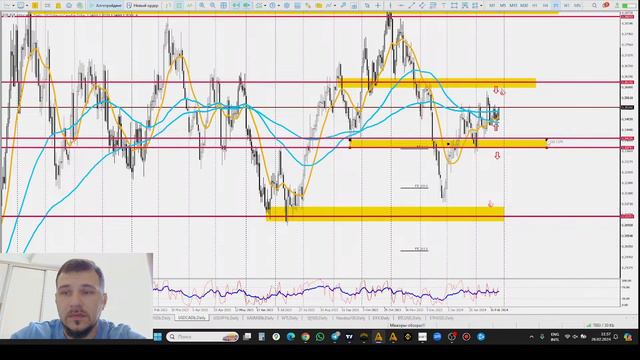The width and height of the screenshot is (640, 360).
Task: Open the search magnifier in toolbar
Action: [594, 6]
